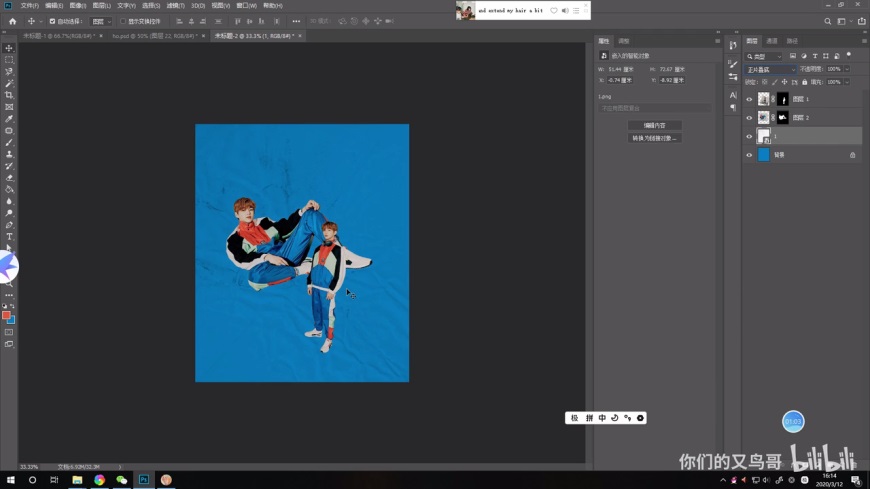Toggle the Auto-Select checkbox
The height and width of the screenshot is (489, 870).
click(52, 21)
